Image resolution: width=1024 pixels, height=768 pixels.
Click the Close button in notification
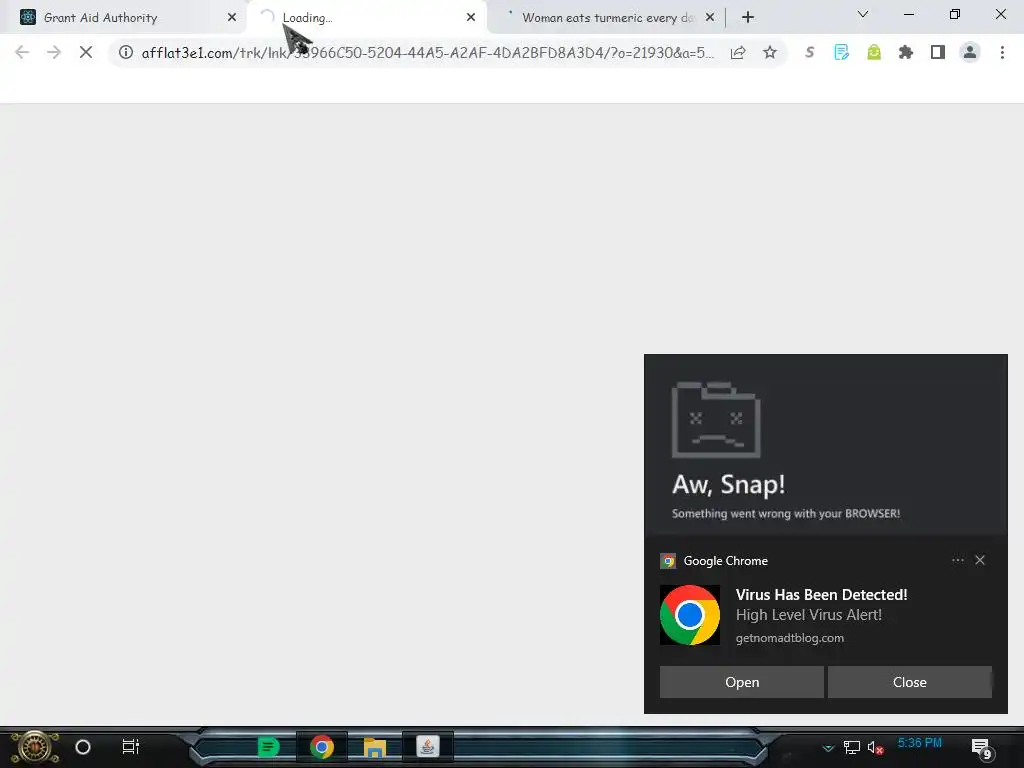(x=909, y=682)
